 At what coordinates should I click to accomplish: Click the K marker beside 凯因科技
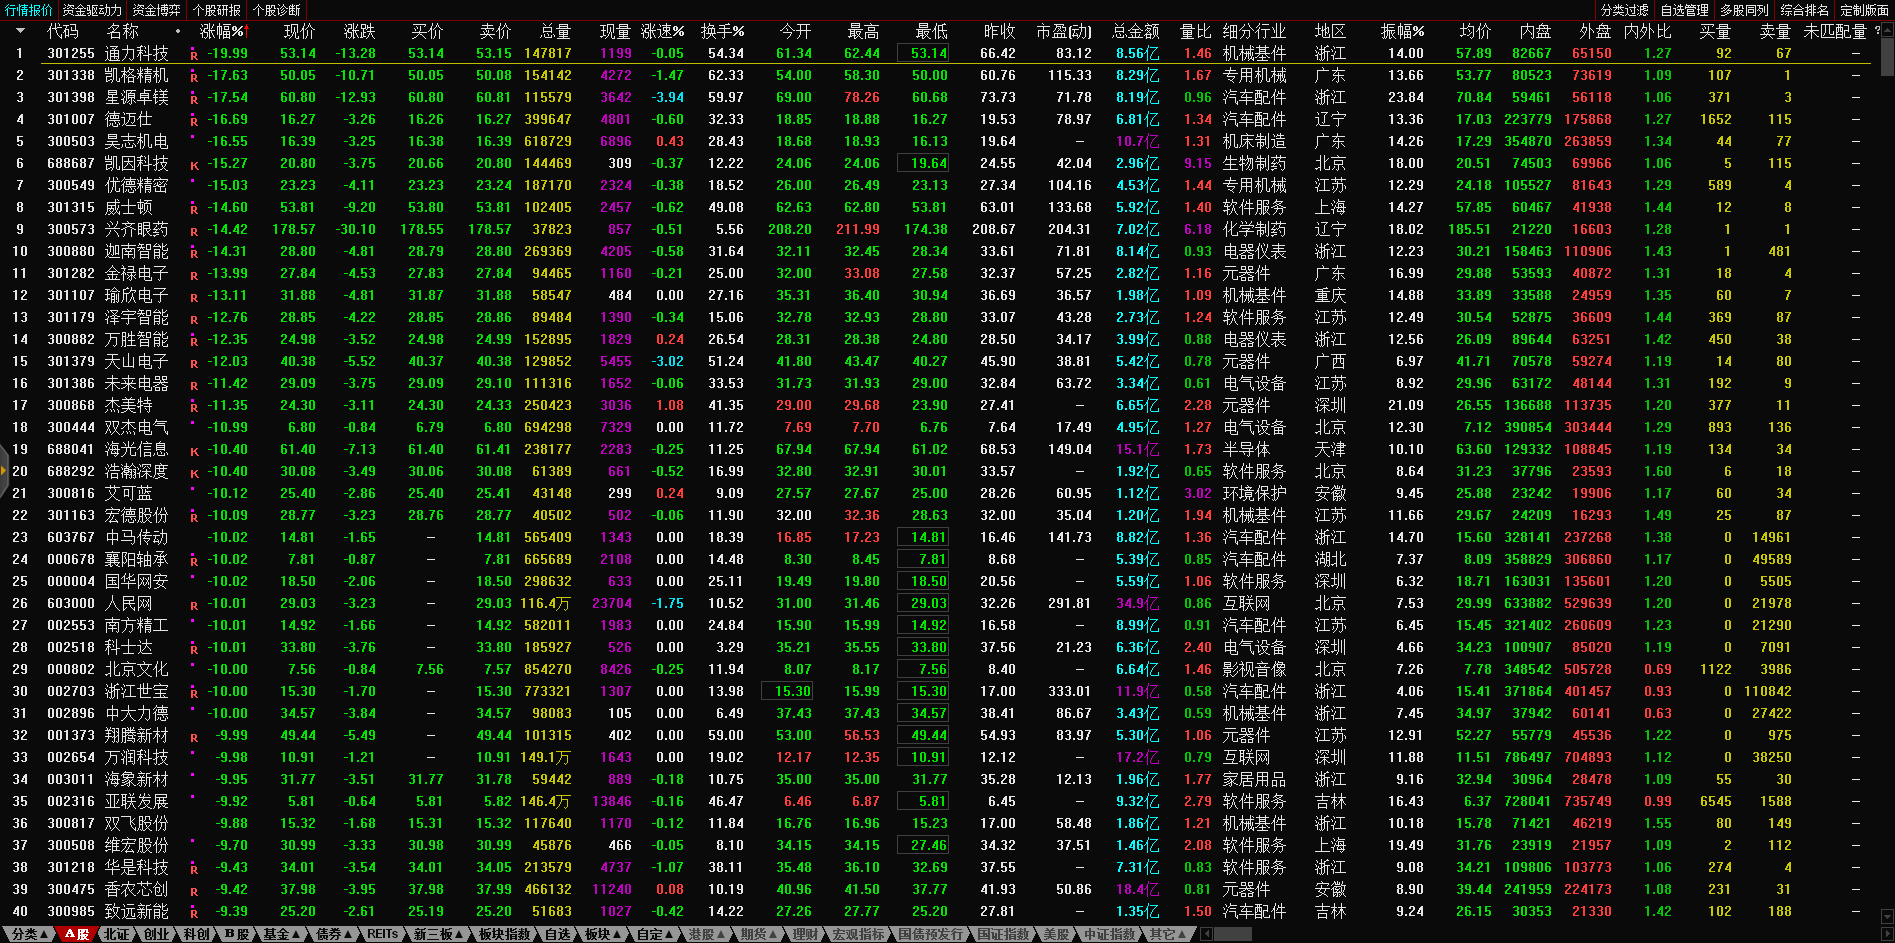pyautogui.click(x=194, y=165)
